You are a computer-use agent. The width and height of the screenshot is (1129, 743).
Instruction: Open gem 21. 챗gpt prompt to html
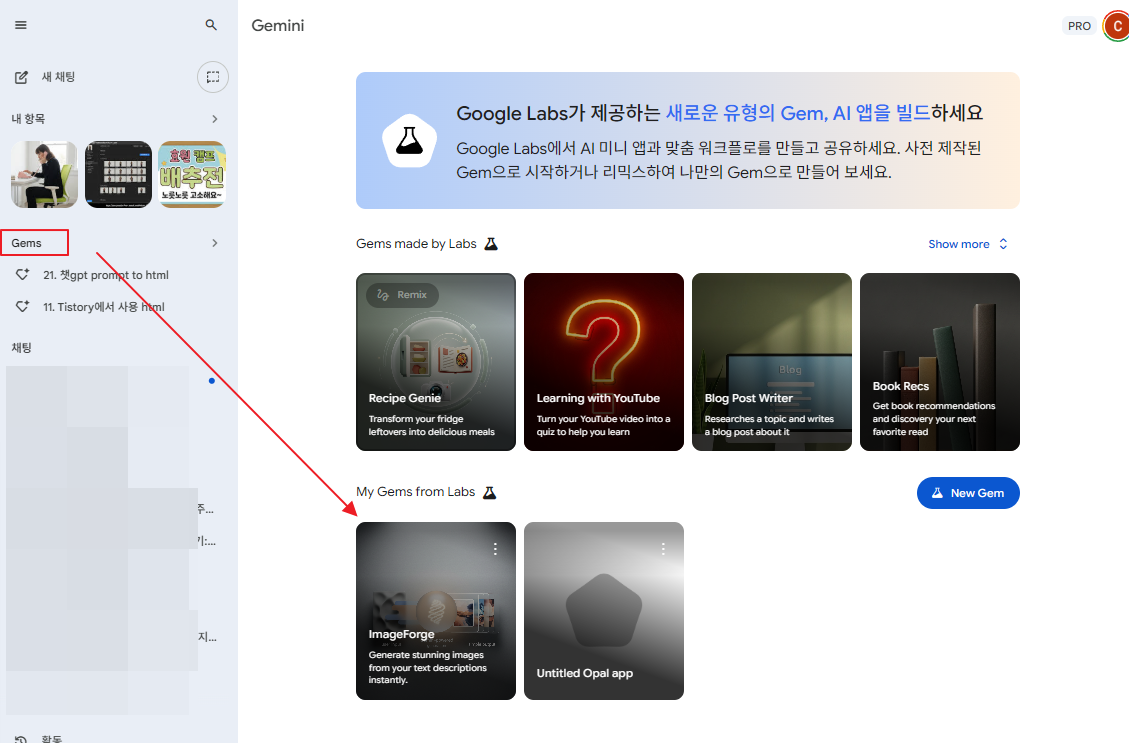(106, 275)
